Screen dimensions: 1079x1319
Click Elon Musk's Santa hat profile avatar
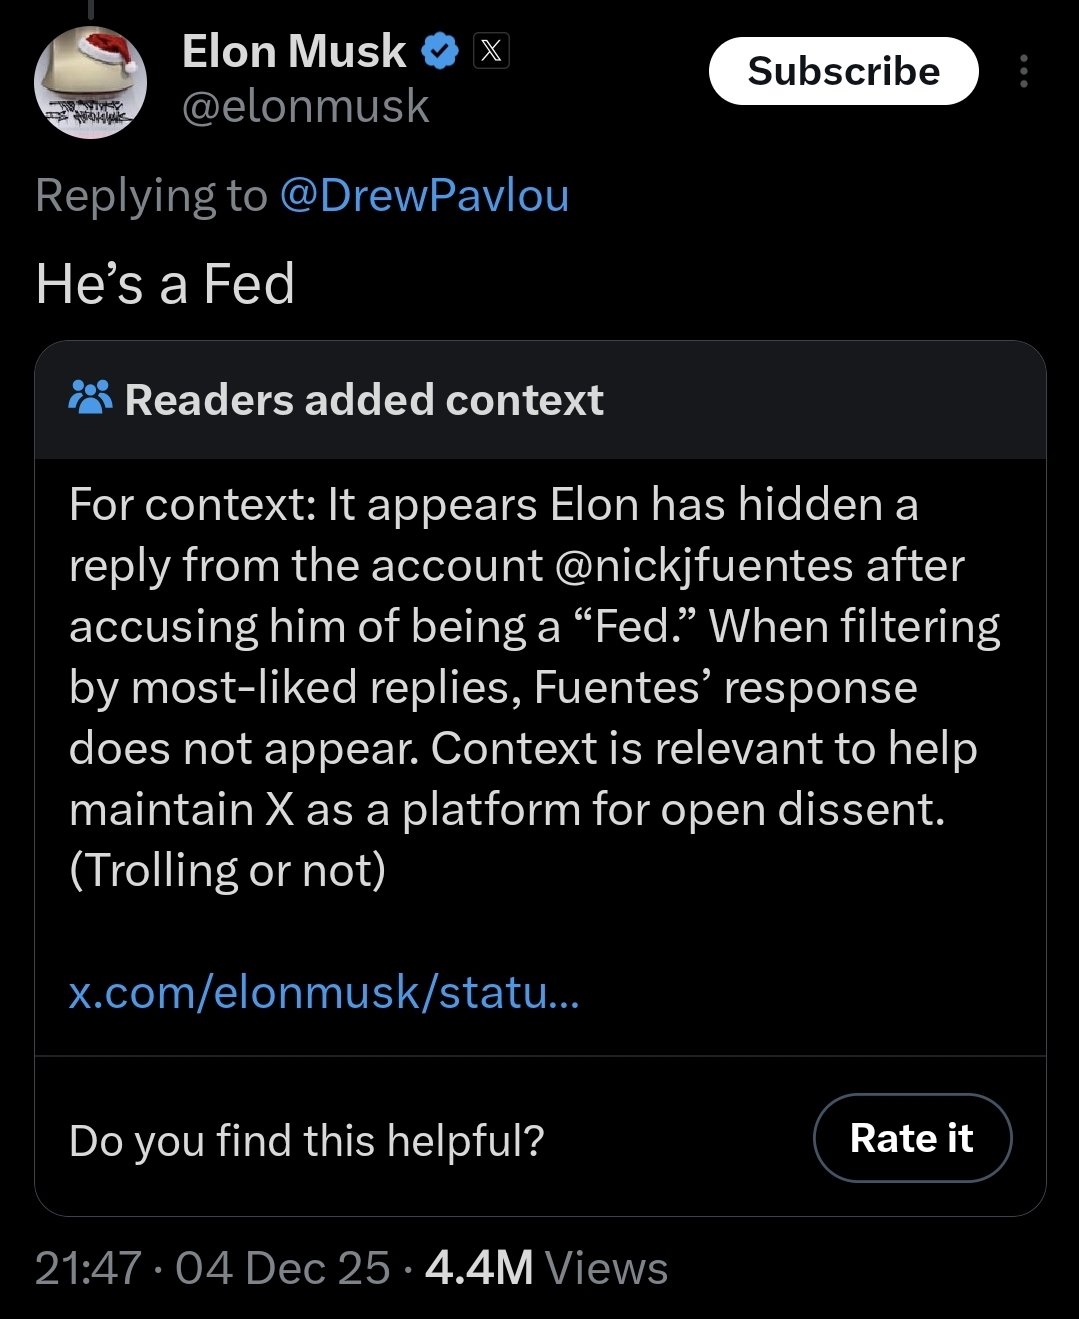[x=90, y=82]
